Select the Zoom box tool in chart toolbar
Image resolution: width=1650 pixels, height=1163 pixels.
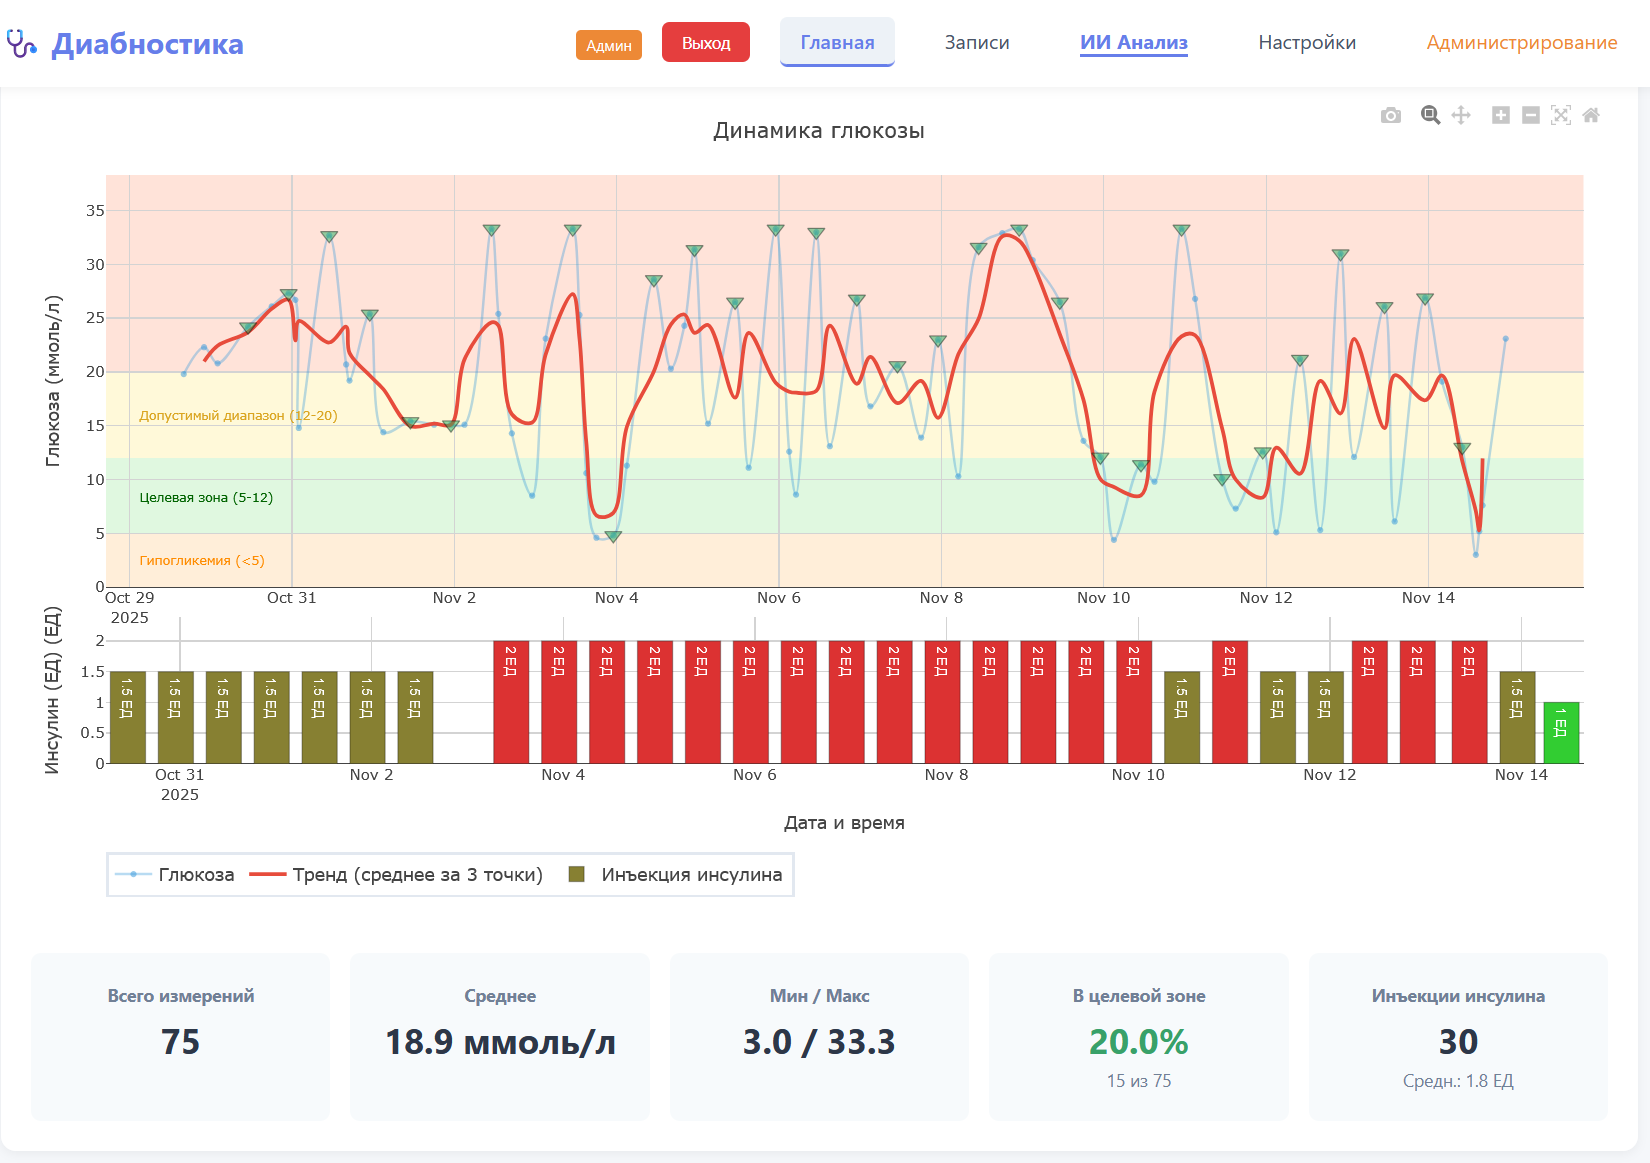click(1430, 116)
